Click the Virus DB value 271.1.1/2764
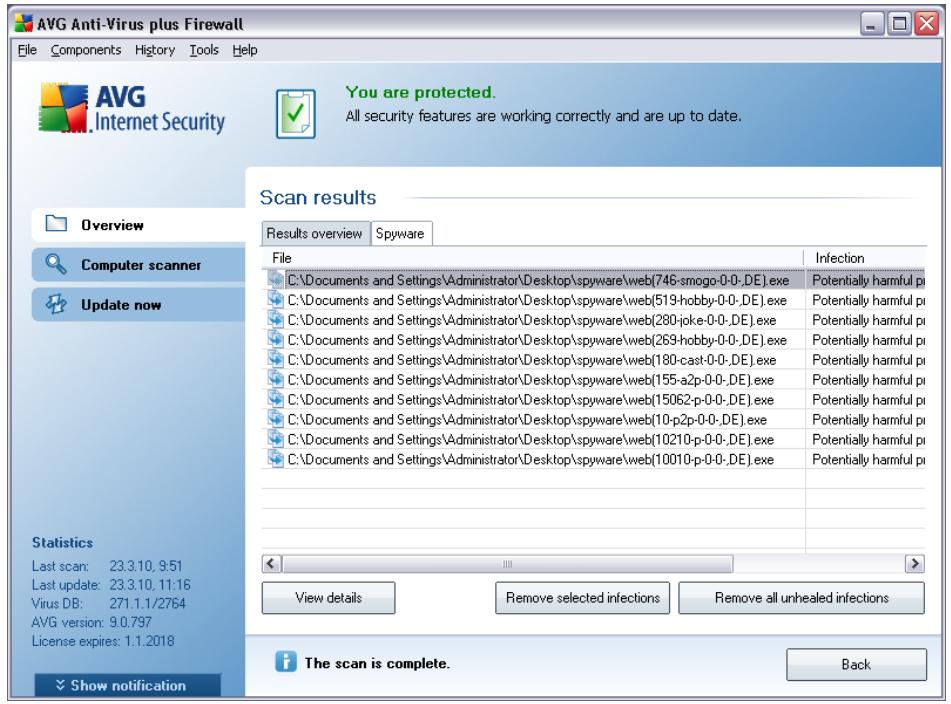951x704 pixels. 147,603
